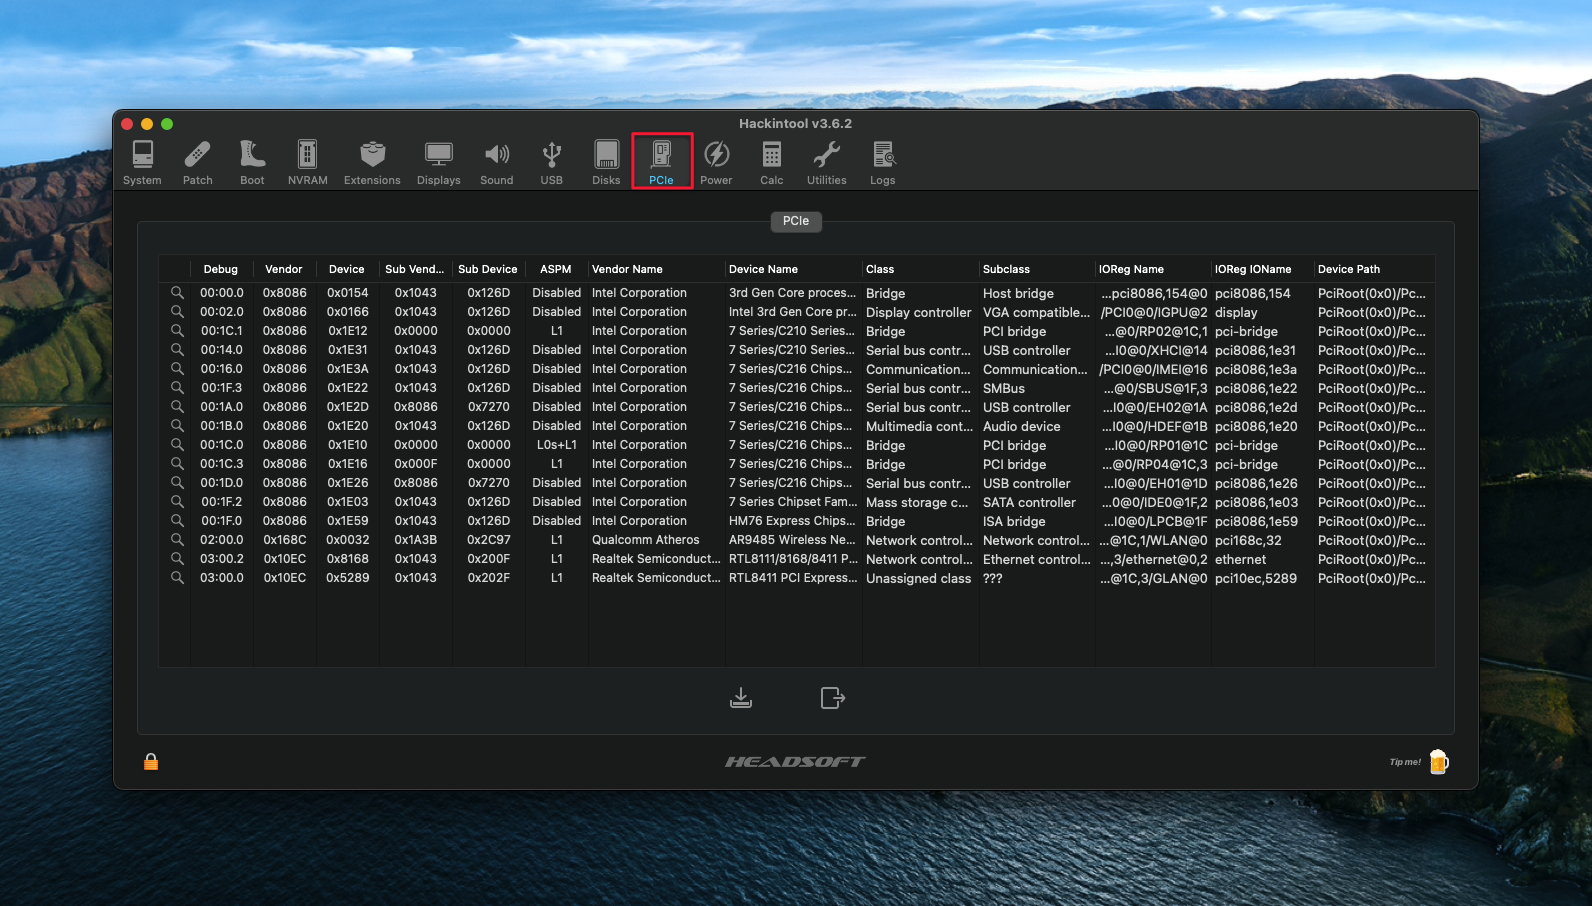The image size is (1592, 906).
Task: Open the Utilities section
Action: pyautogui.click(x=826, y=162)
